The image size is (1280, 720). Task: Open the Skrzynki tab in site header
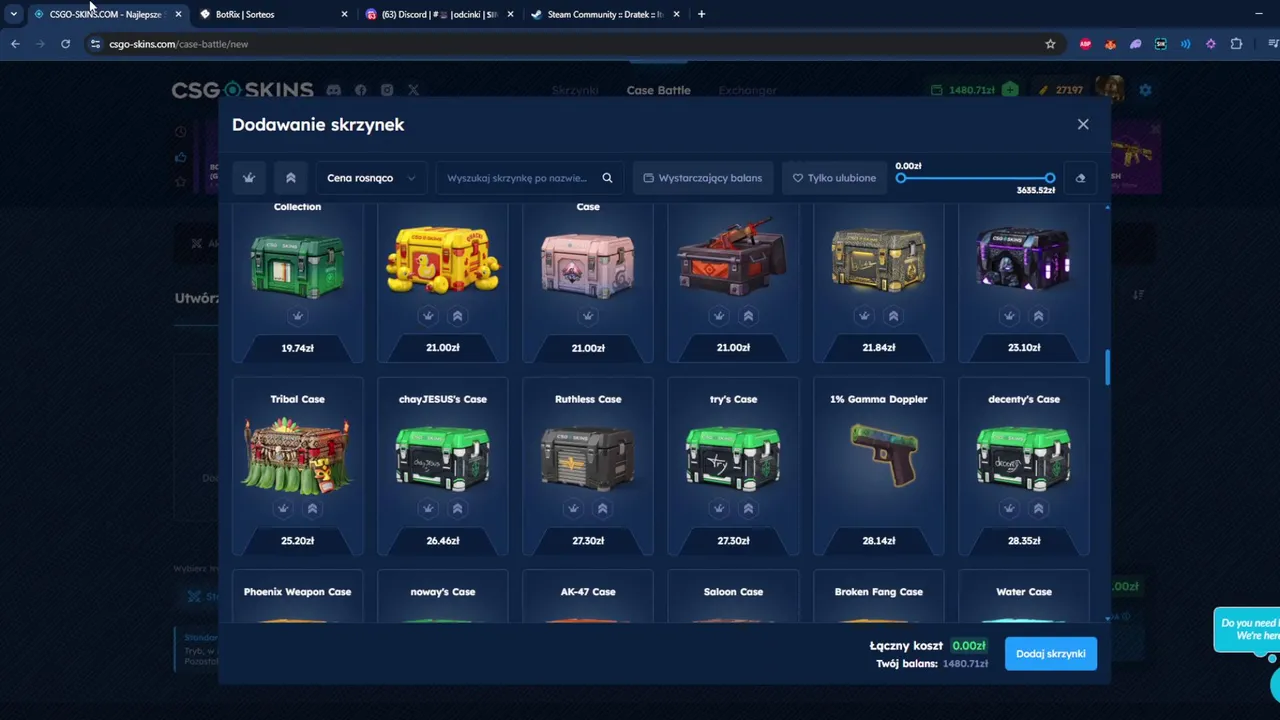pyautogui.click(x=574, y=90)
